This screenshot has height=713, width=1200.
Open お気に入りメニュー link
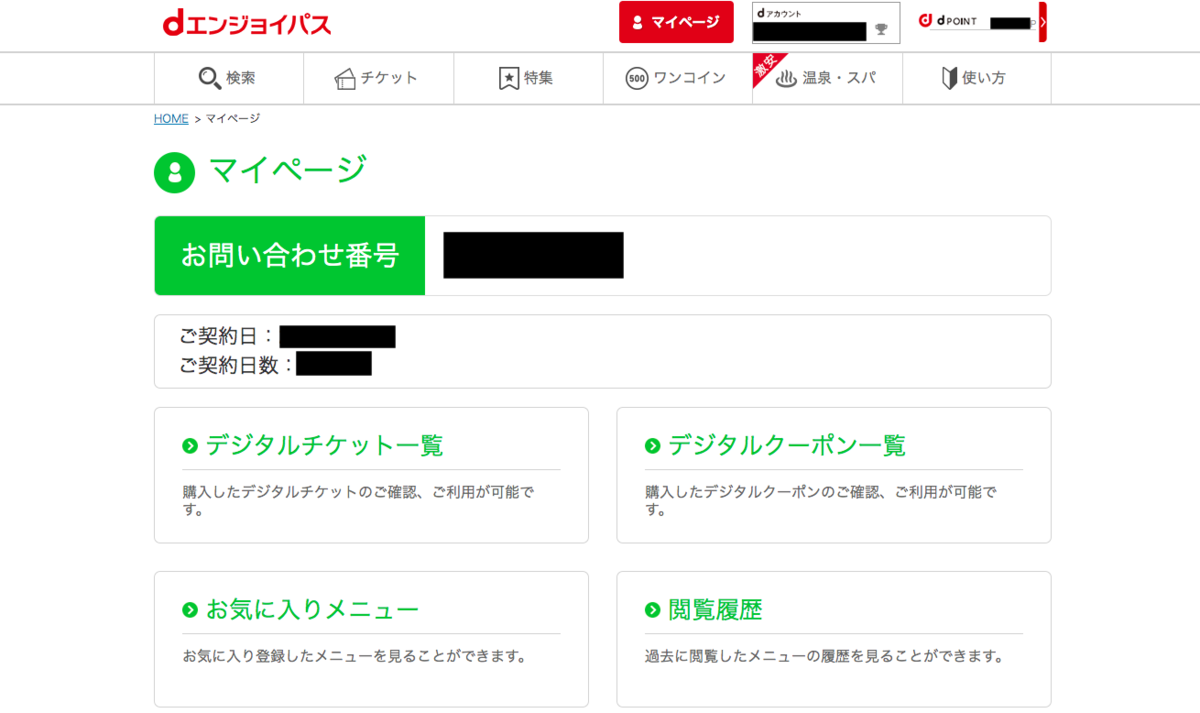[312, 609]
